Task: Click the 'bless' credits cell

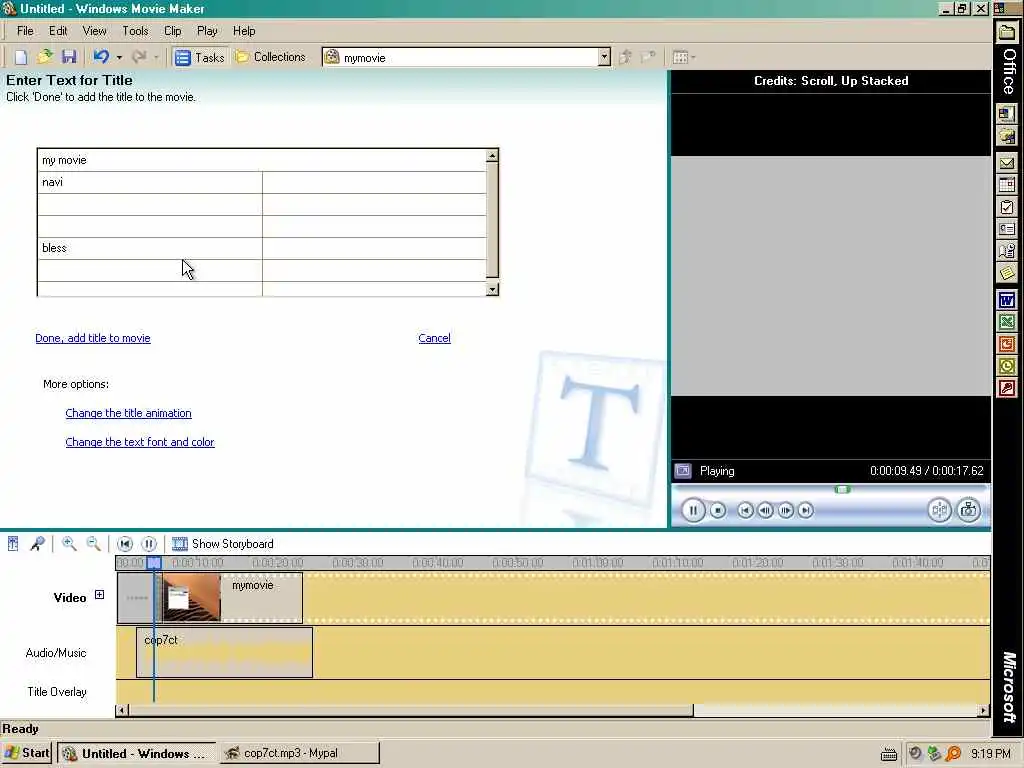Action: click(150, 248)
